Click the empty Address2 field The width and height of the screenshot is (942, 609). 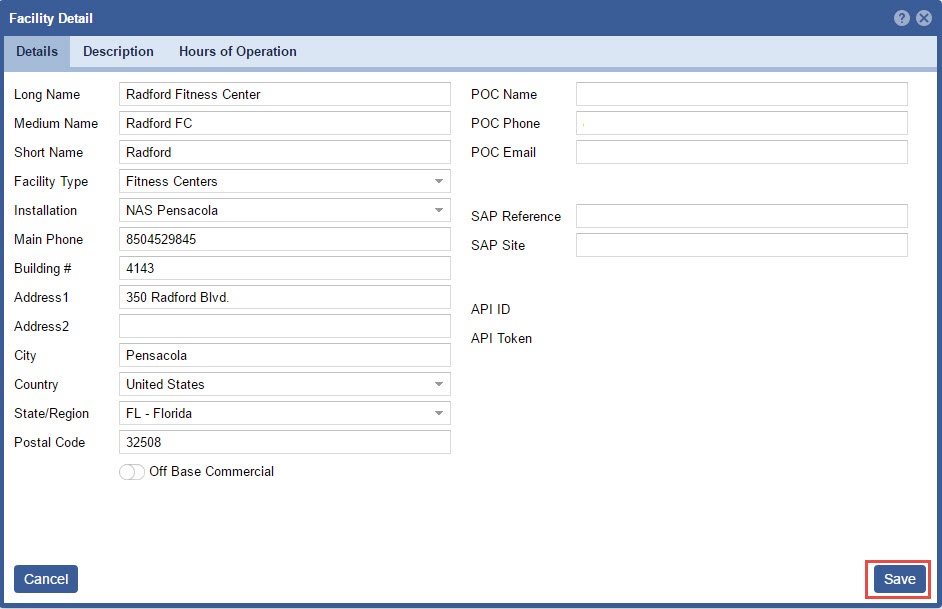[284, 327]
